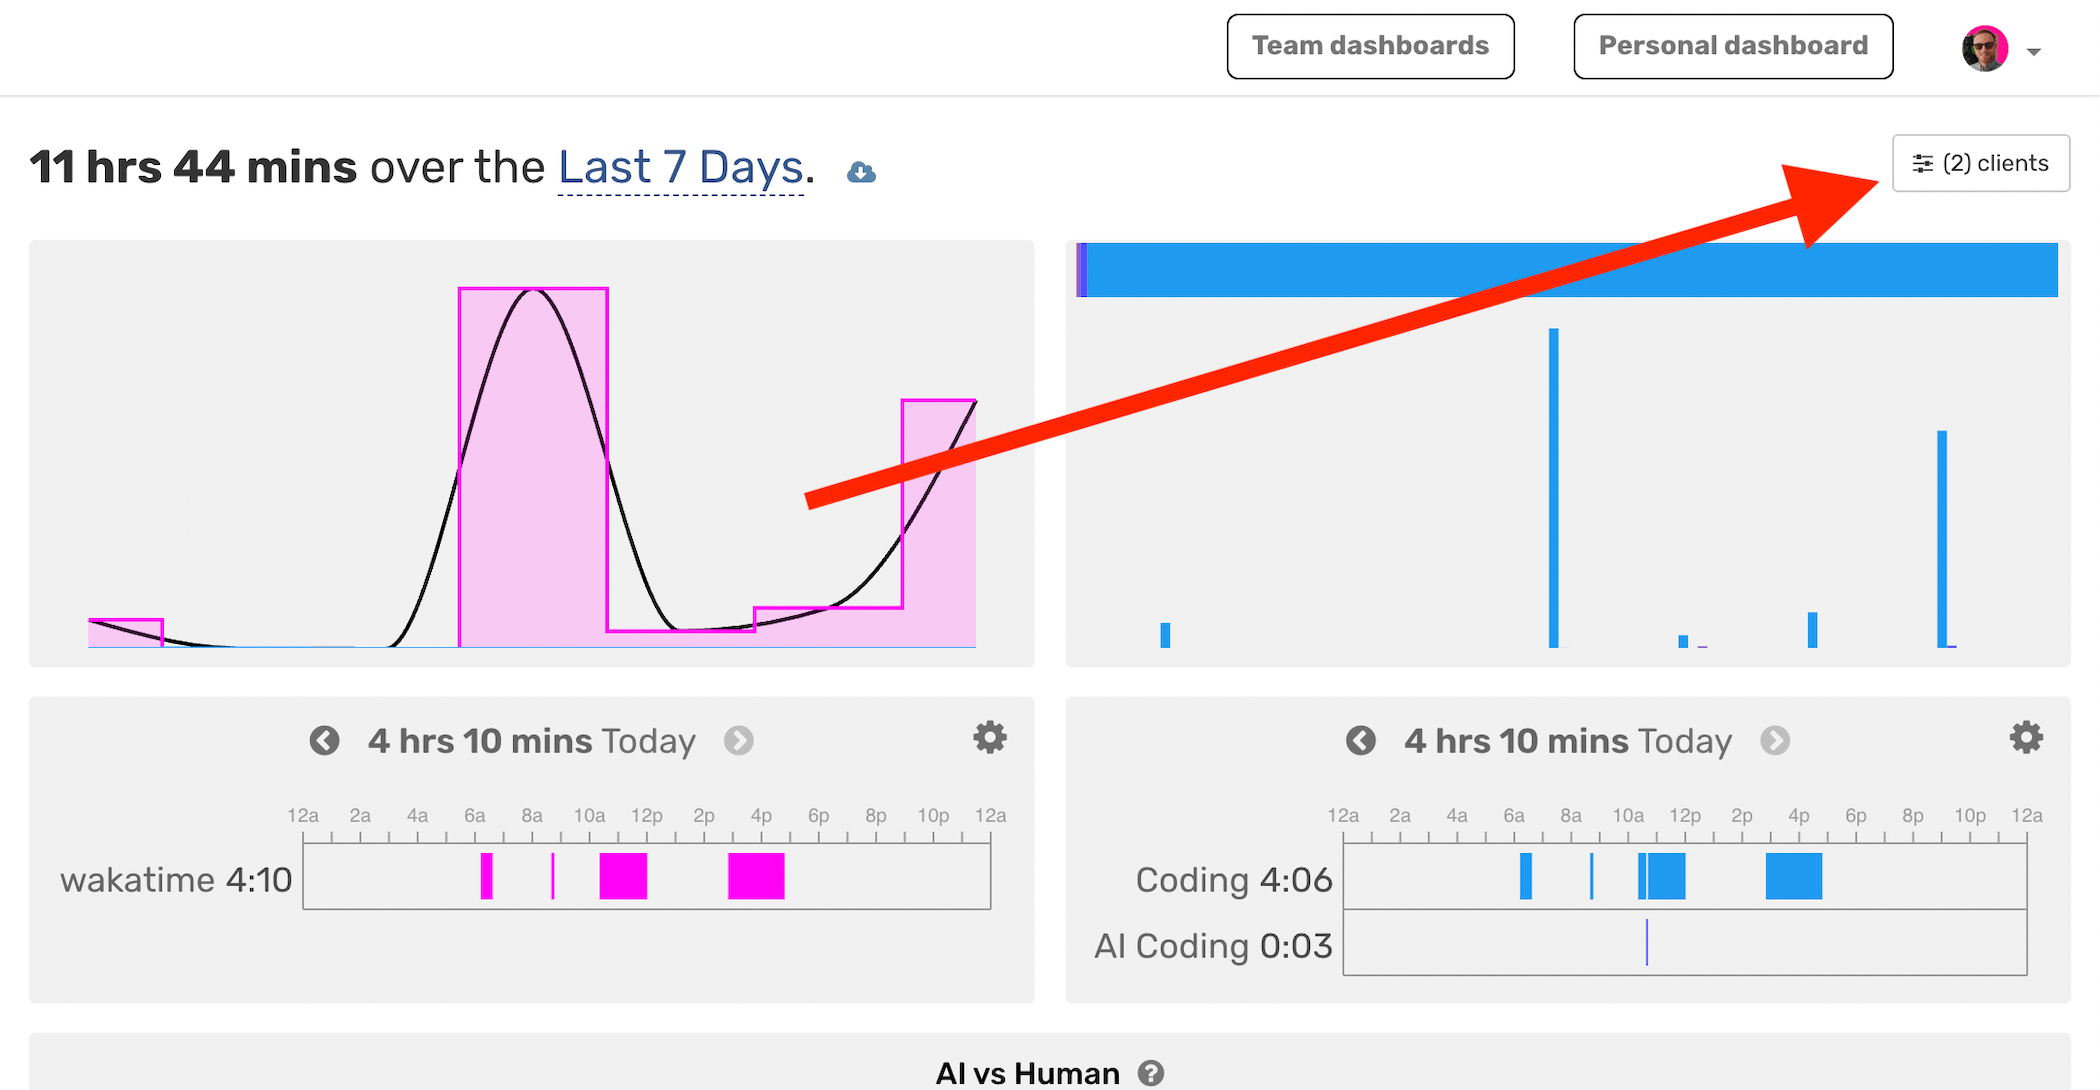Click the profile avatar picture
The height and width of the screenshot is (1090, 2100).
pyautogui.click(x=1984, y=46)
